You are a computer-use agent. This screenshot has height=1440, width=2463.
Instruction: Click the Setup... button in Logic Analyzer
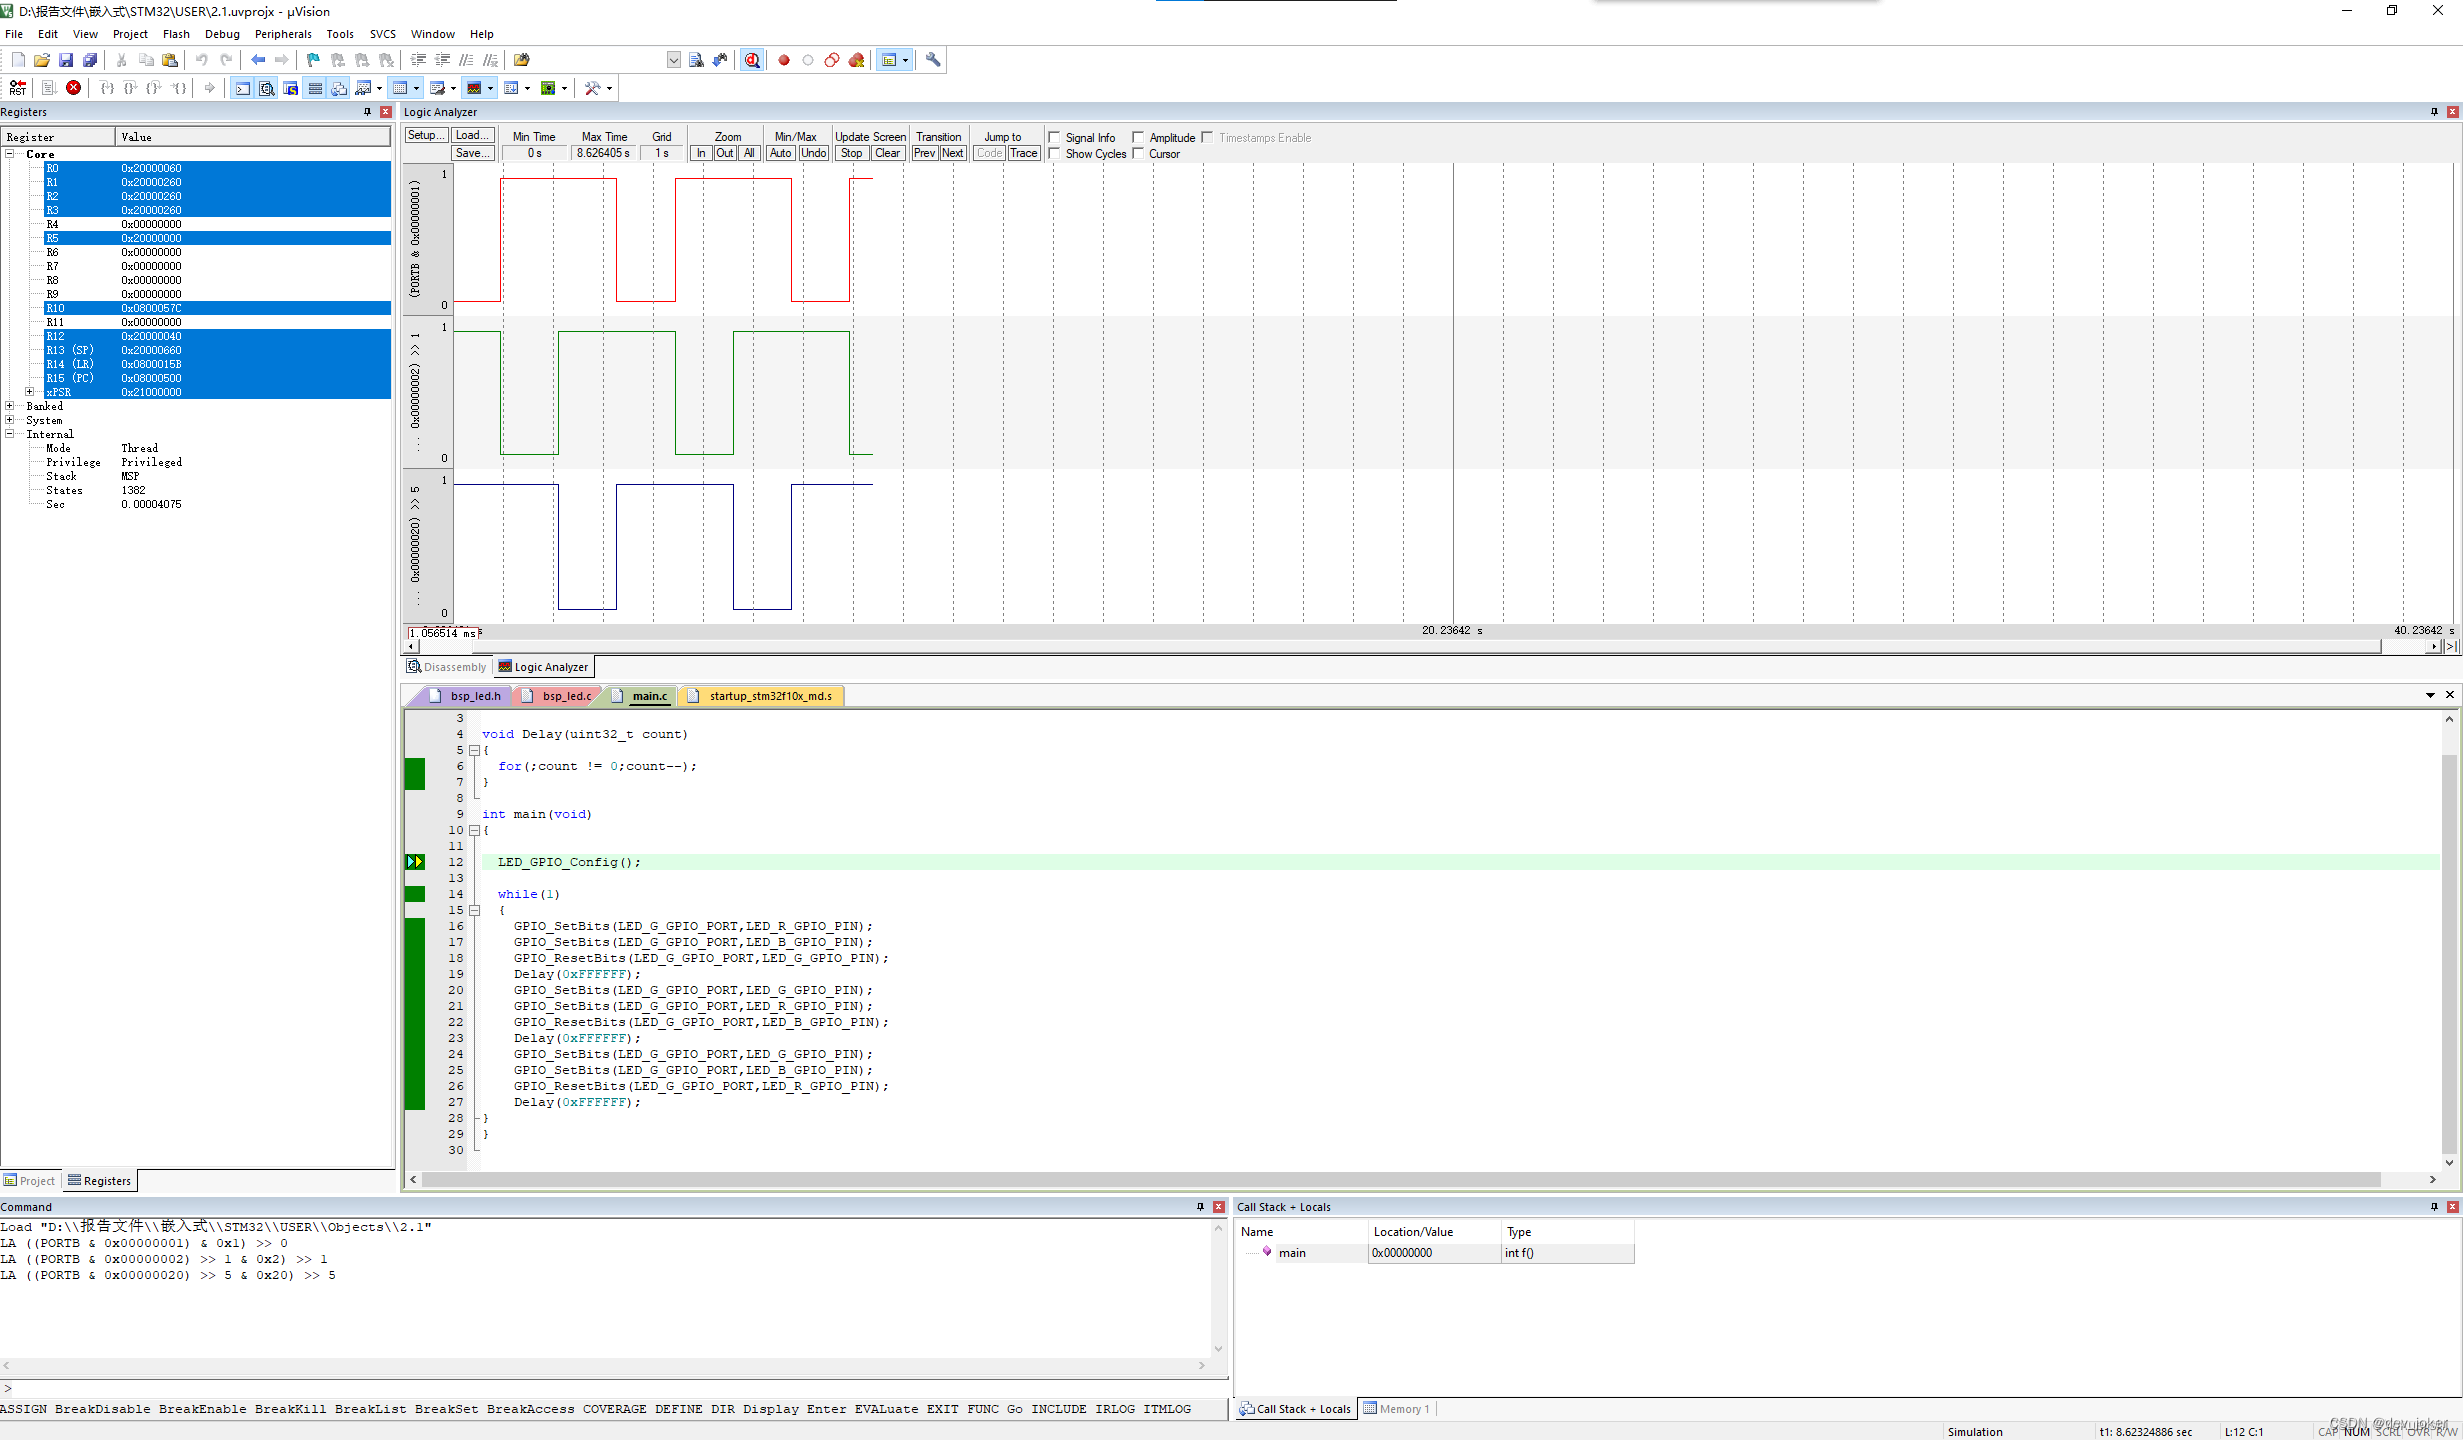coord(425,136)
